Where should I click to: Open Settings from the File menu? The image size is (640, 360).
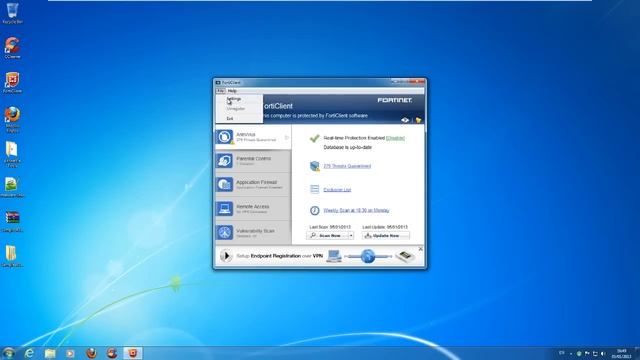234,99
